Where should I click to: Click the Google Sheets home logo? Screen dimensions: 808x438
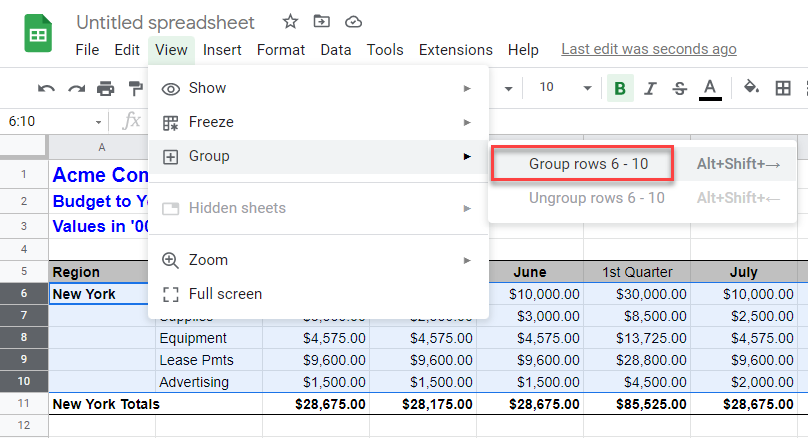[39, 35]
